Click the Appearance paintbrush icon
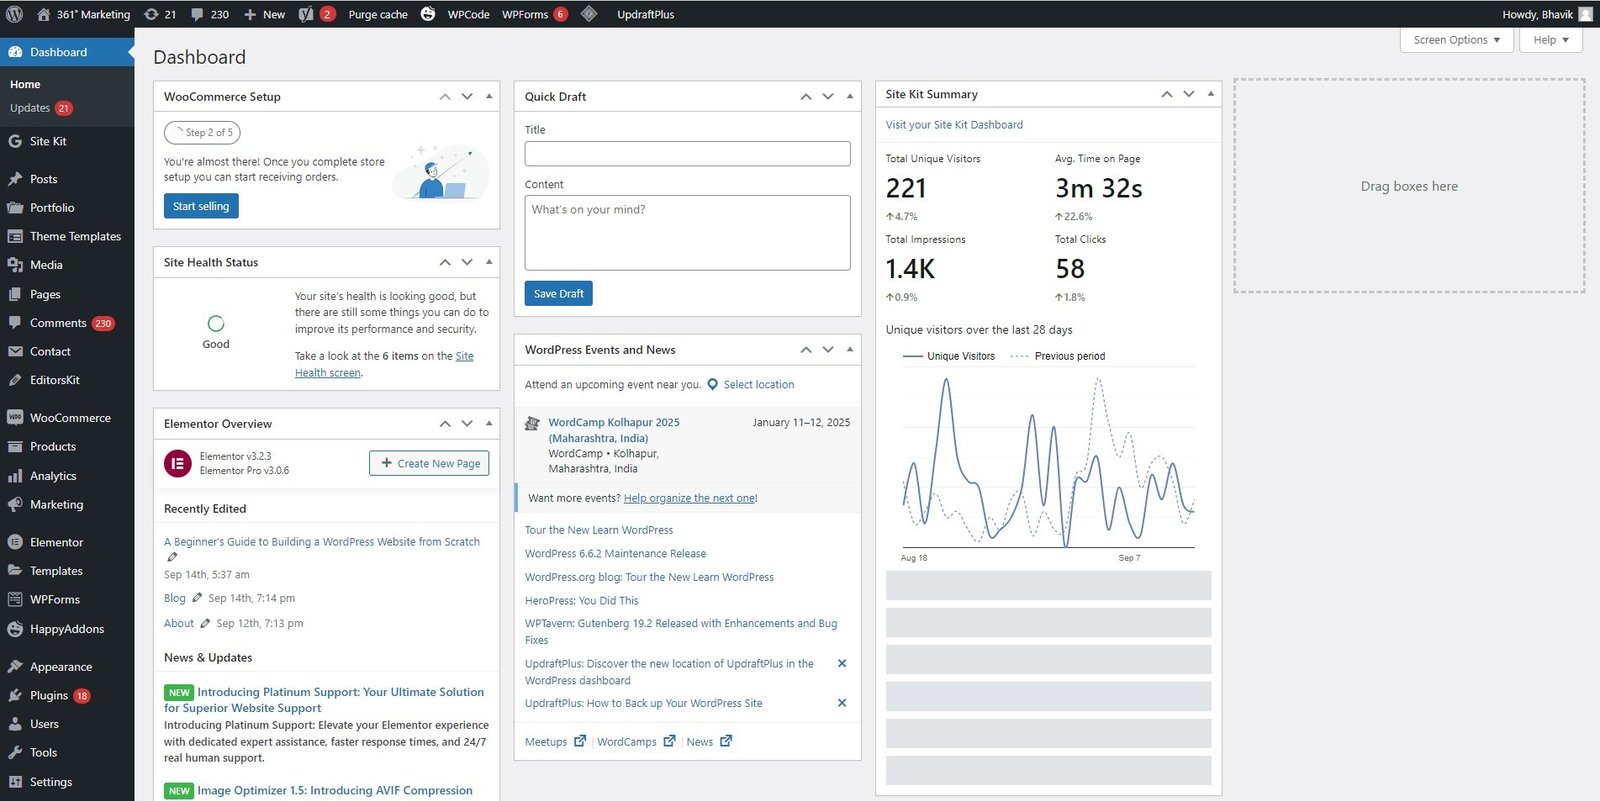The width and height of the screenshot is (1600, 801). point(15,667)
